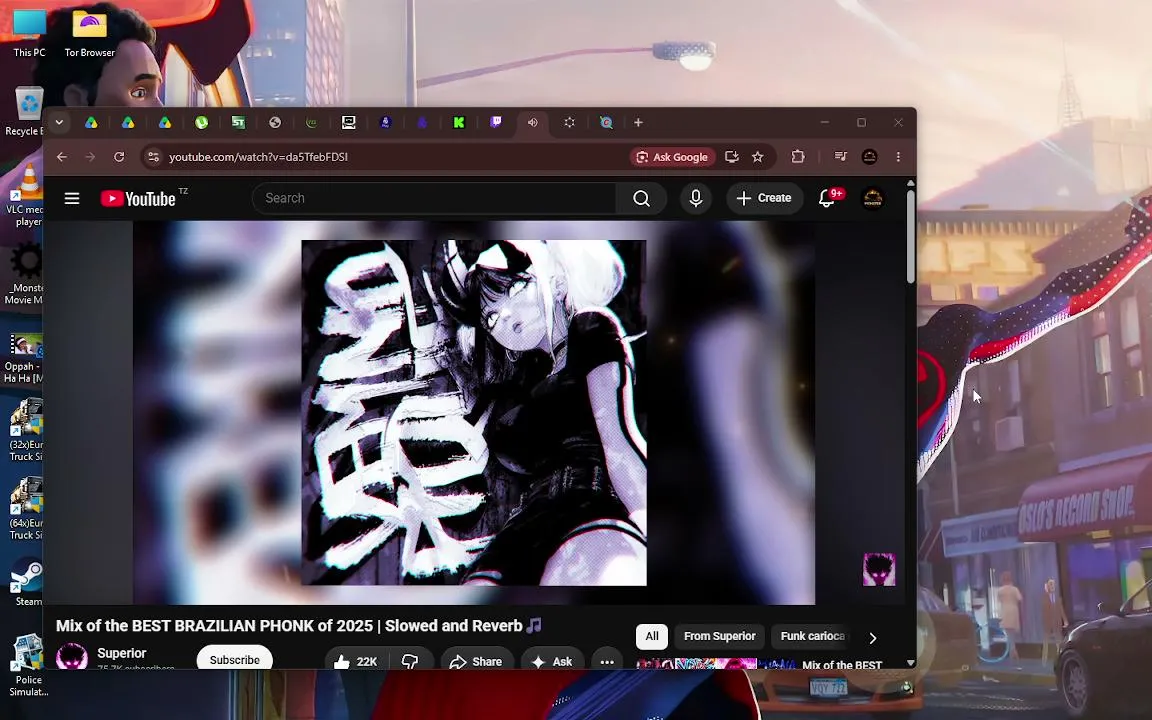
Task: Click the scrollbar down arrow
Action: [911, 663]
